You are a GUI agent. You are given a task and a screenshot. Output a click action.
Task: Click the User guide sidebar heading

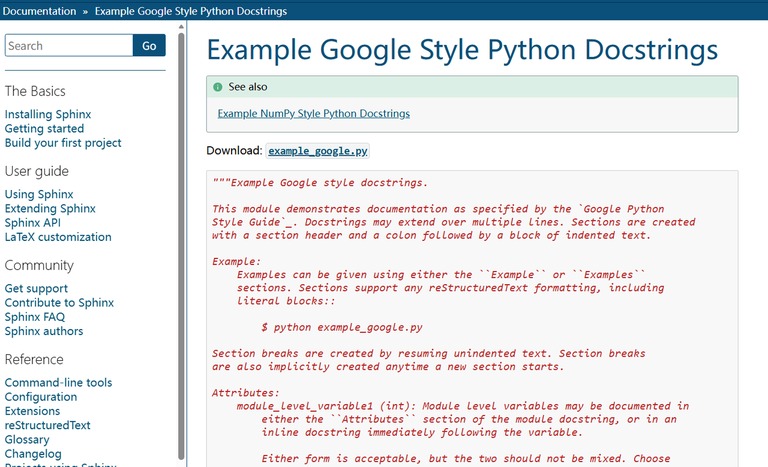click(x=37, y=171)
